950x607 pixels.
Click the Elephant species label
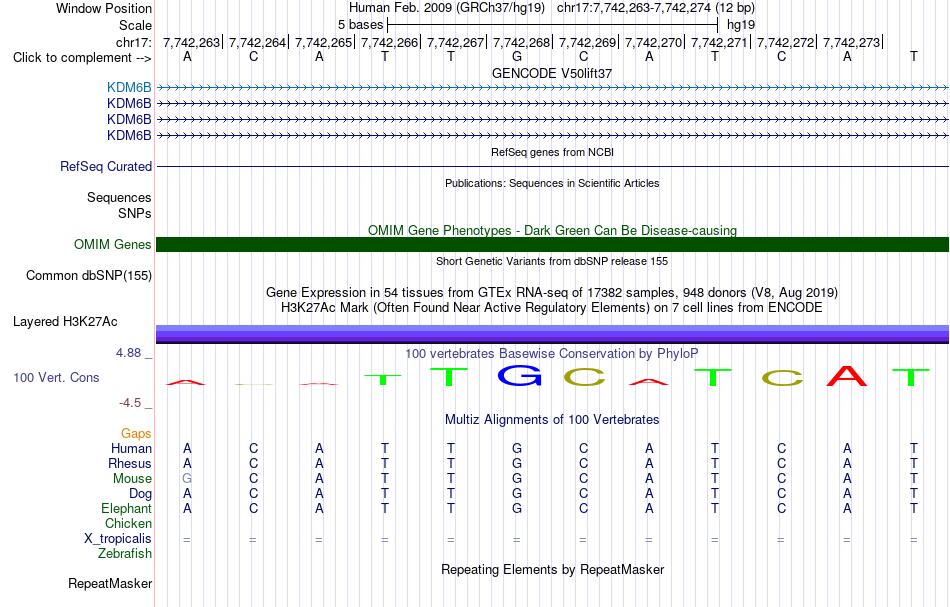point(126,508)
